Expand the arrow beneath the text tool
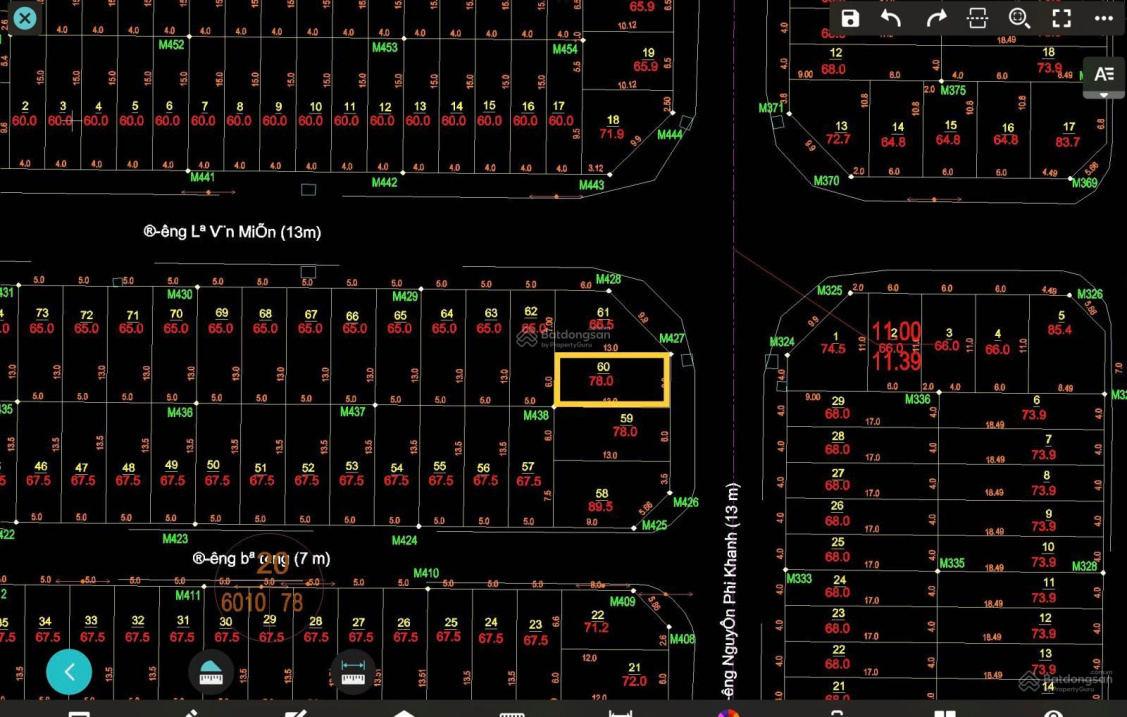Screen dimensions: 1127x717 1104,94
